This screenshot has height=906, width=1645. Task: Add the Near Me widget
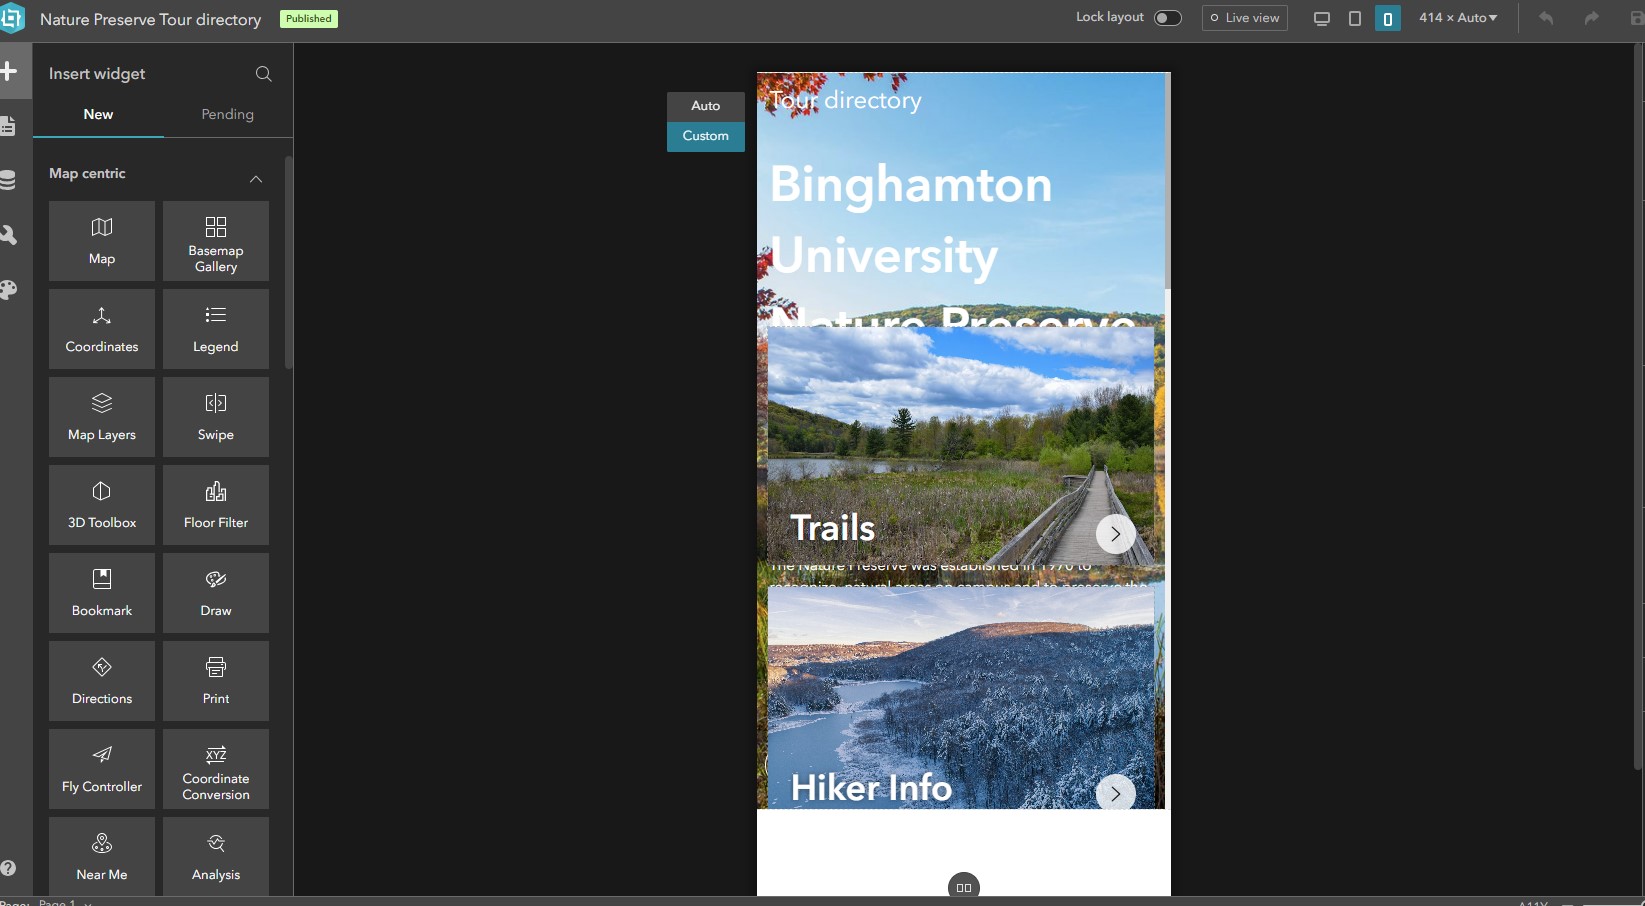[102, 856]
